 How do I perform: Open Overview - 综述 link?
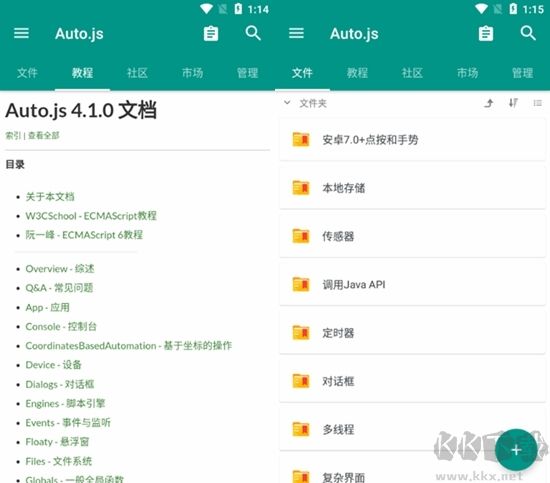[60, 269]
